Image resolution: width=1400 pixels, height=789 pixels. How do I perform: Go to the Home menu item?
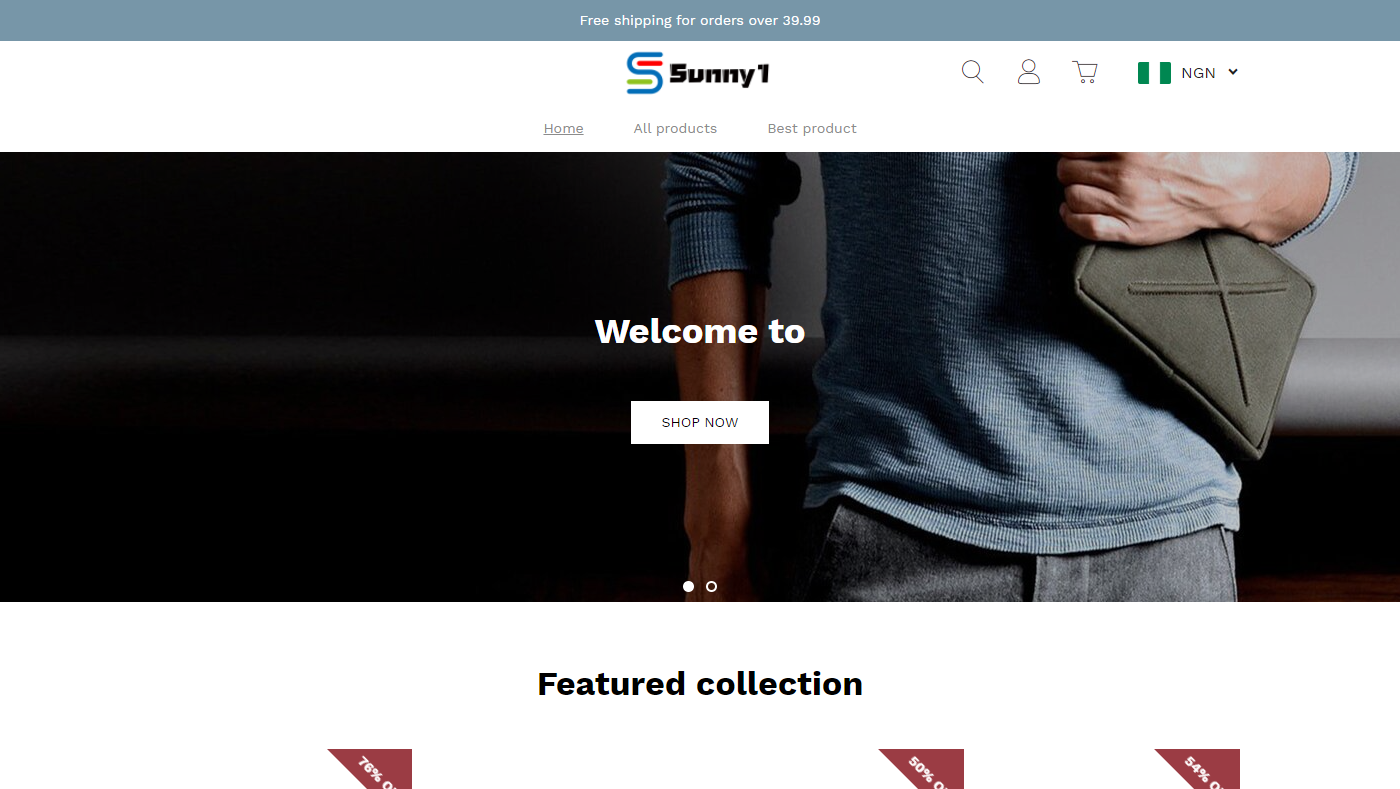[563, 128]
